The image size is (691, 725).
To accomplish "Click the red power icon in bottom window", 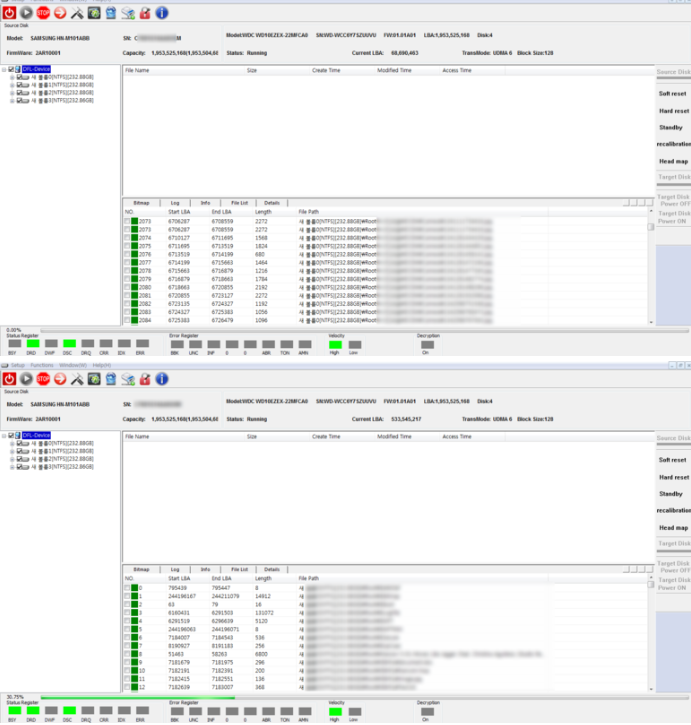I will (9, 379).
